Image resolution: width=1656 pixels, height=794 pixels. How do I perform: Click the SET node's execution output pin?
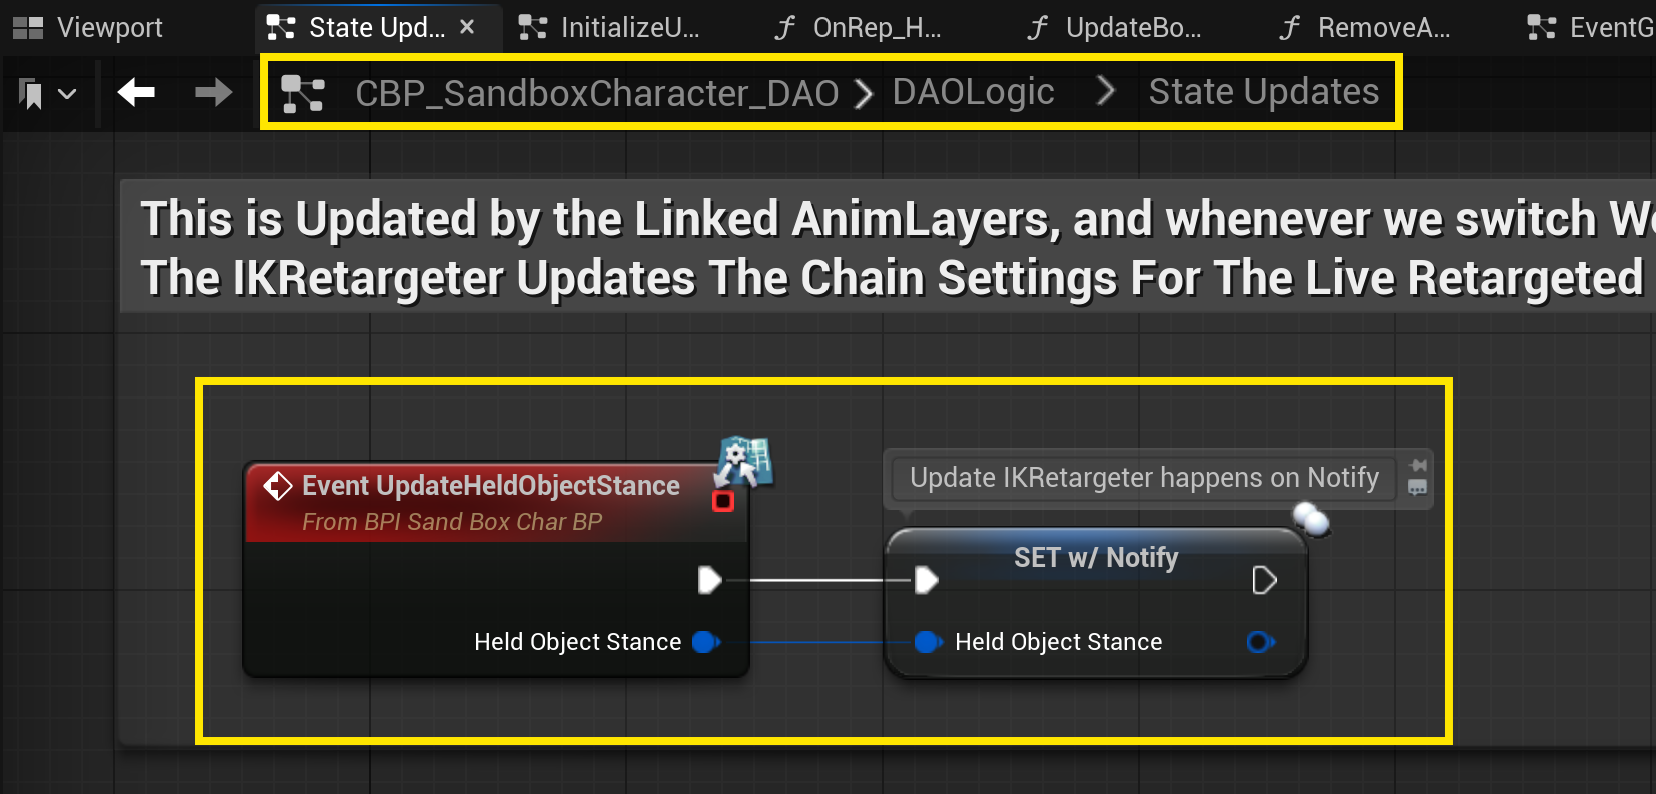(x=1264, y=580)
